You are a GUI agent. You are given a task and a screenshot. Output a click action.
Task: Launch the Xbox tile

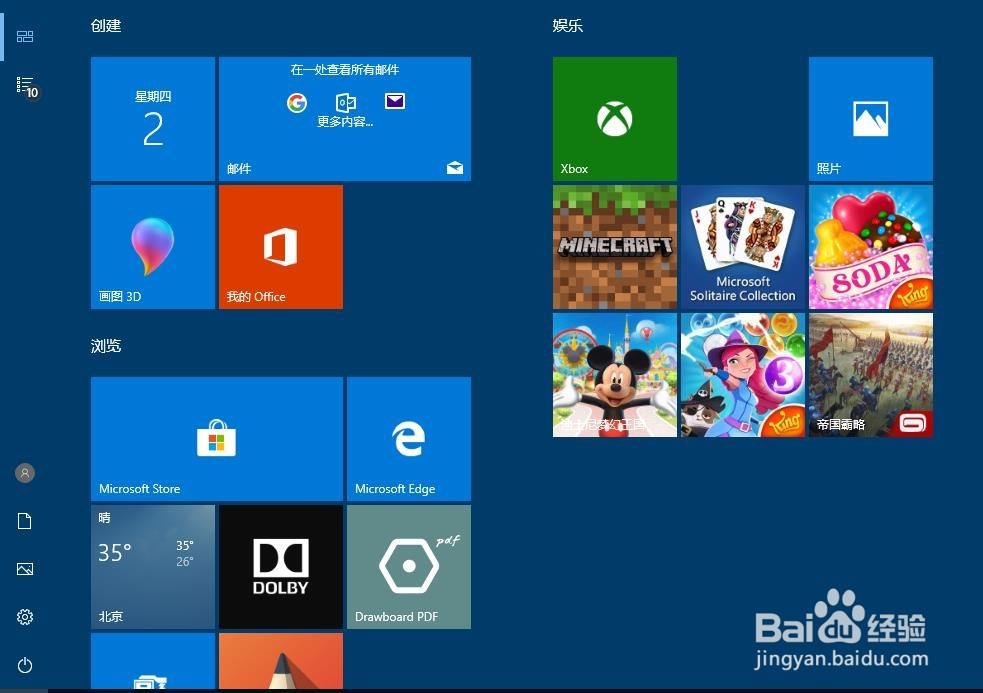point(615,119)
